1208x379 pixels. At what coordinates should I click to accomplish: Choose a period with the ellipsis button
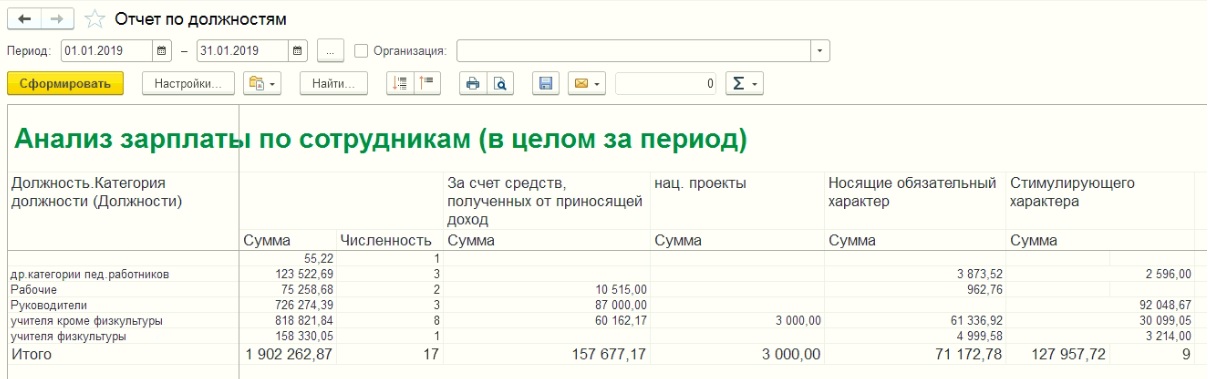(331, 50)
